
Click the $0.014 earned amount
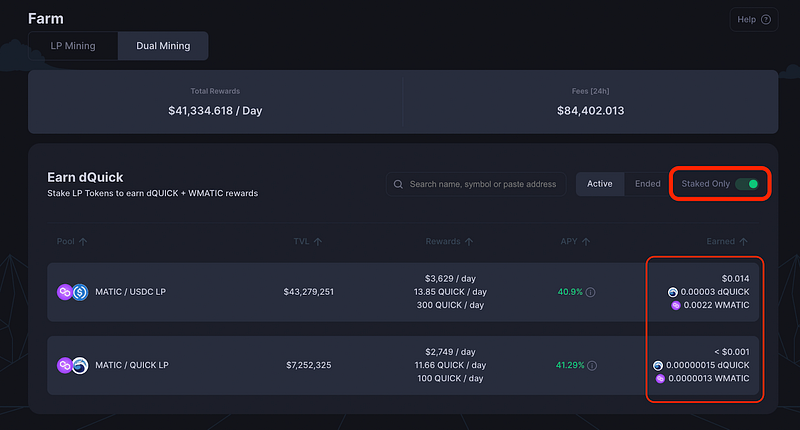(x=735, y=279)
